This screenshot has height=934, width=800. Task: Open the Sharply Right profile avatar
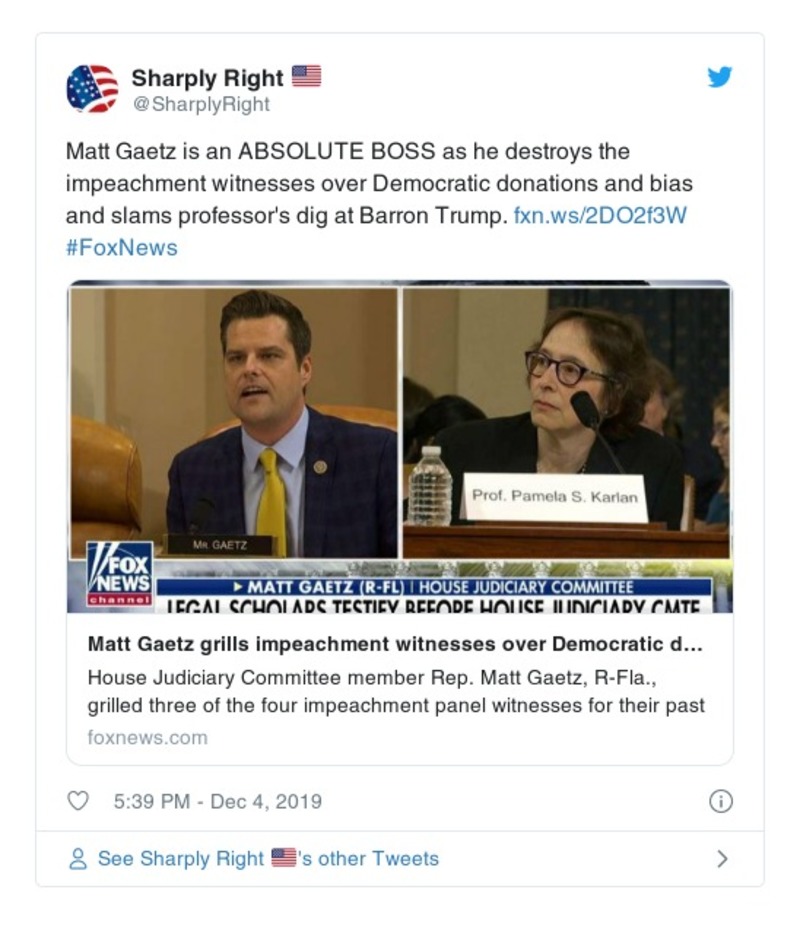pyautogui.click(x=92, y=89)
